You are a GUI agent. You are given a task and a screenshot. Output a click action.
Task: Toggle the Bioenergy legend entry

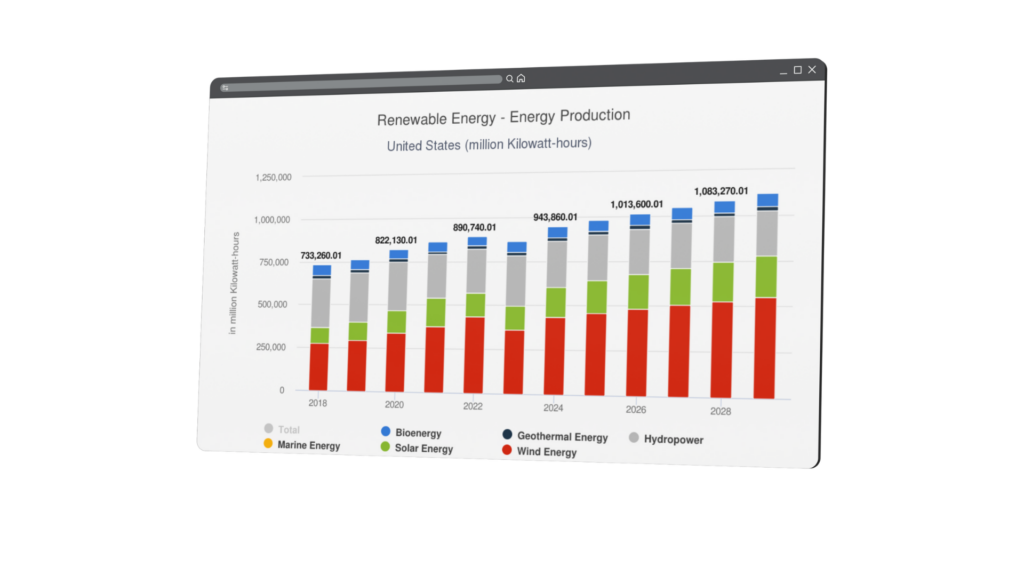[418, 430]
